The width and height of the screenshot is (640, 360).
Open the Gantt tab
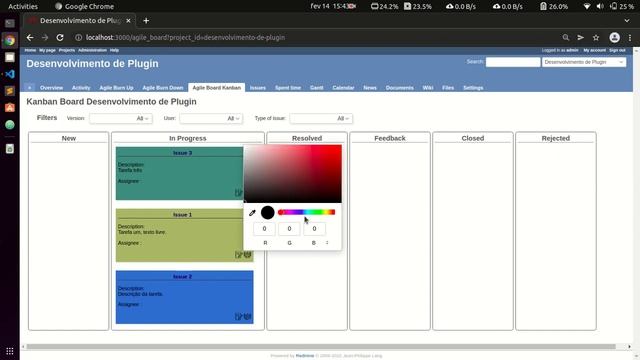(x=316, y=88)
